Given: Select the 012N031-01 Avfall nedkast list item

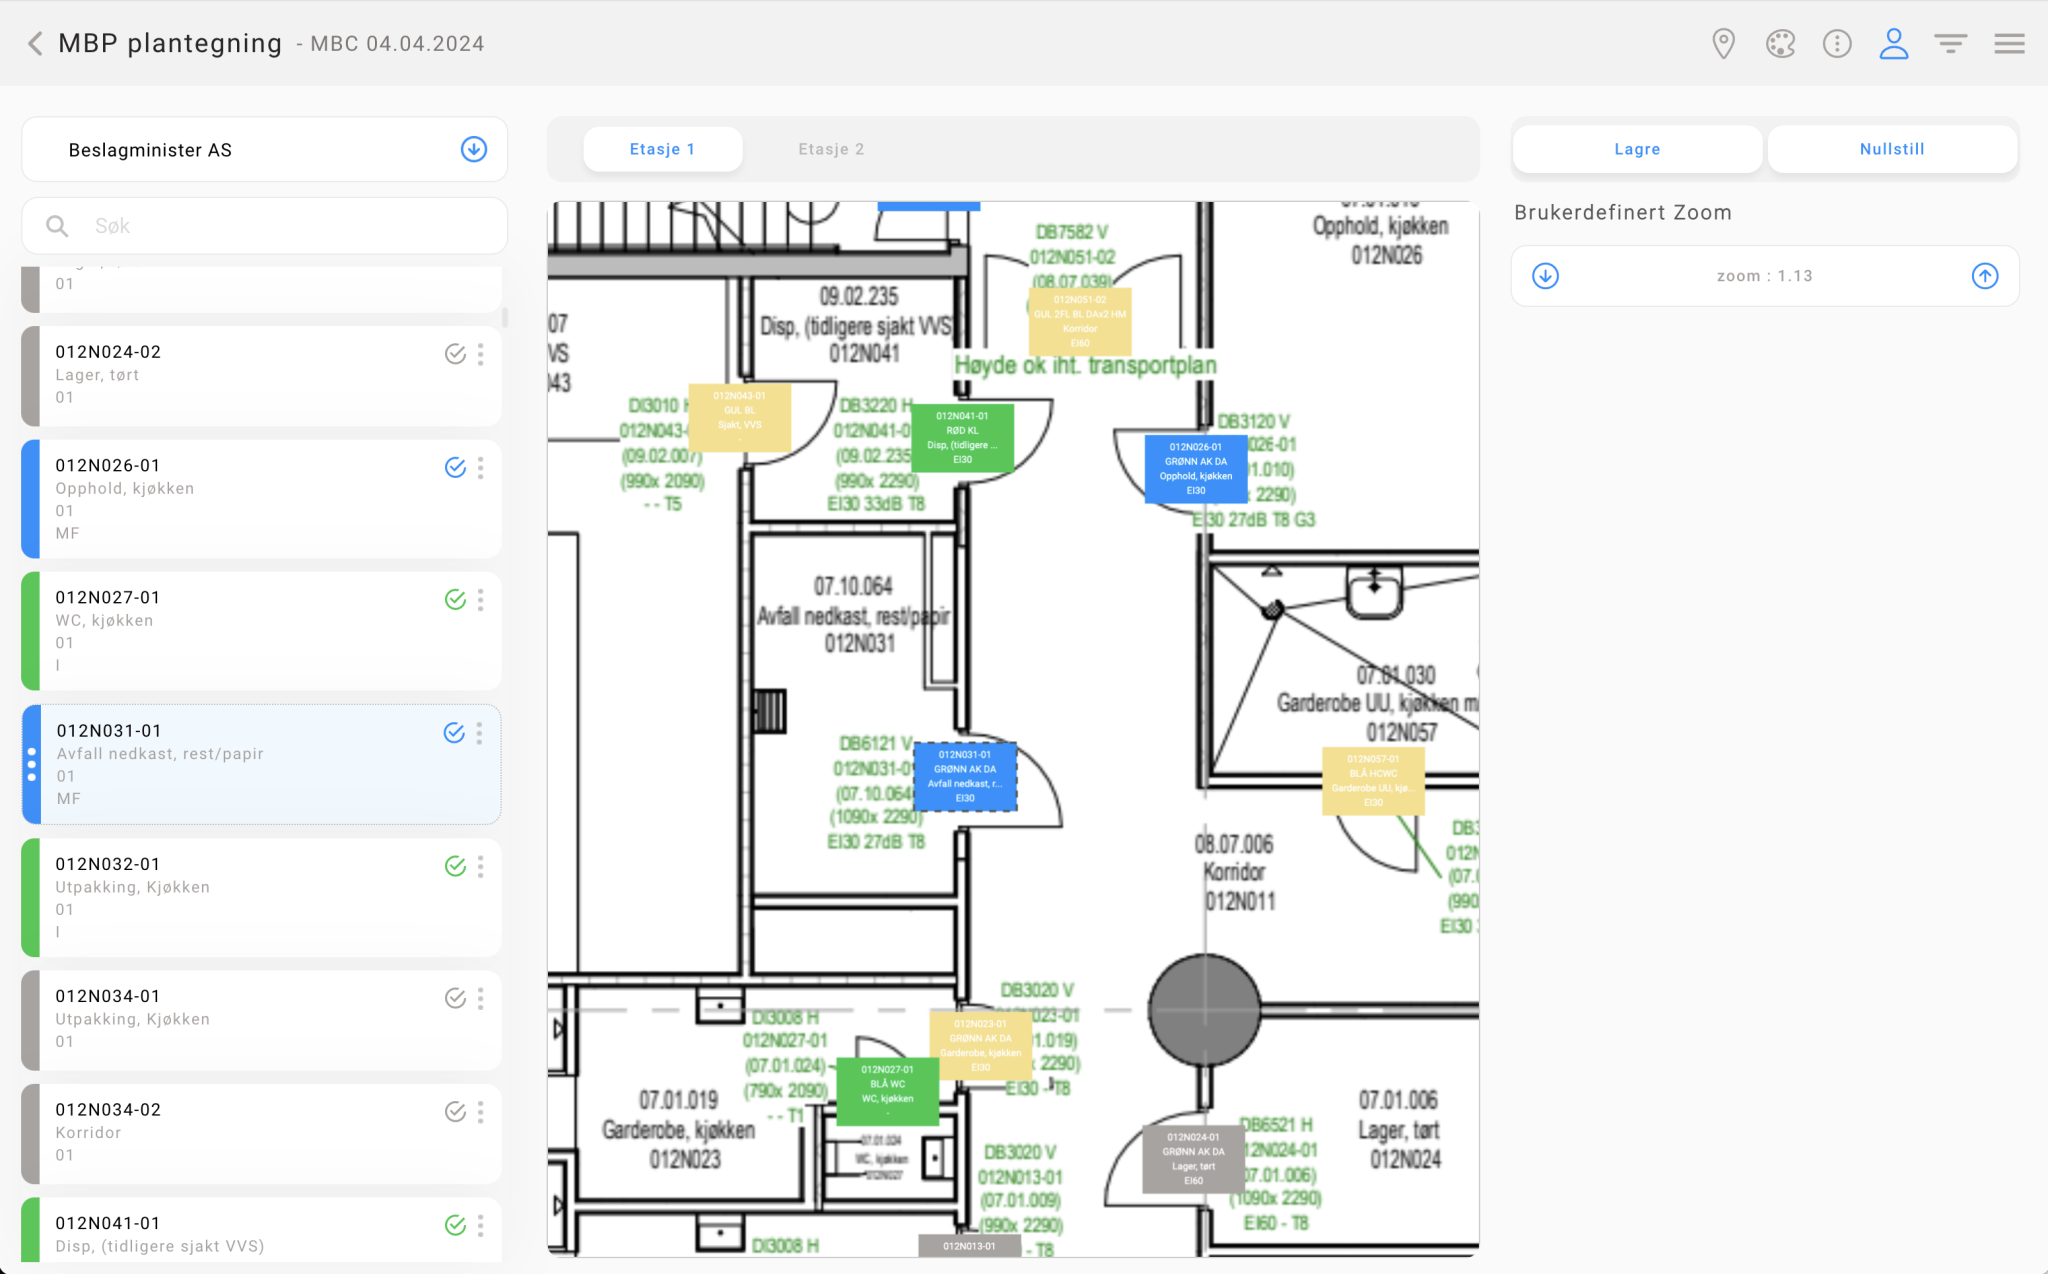Looking at the screenshot, I should [x=261, y=764].
